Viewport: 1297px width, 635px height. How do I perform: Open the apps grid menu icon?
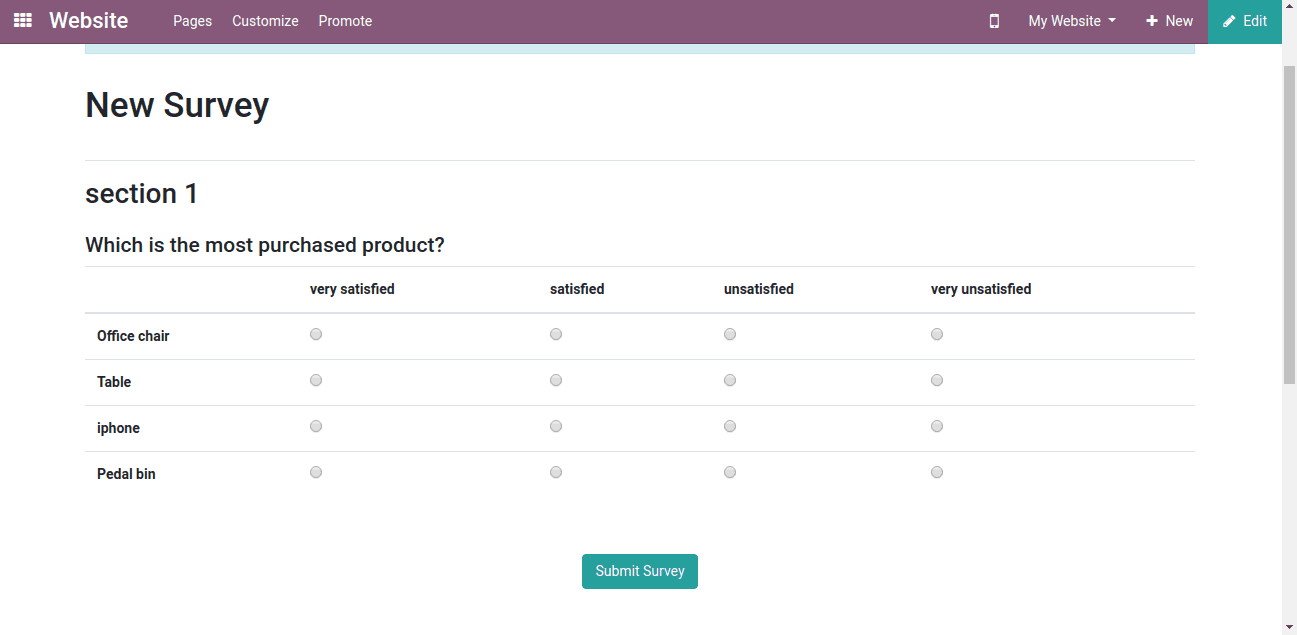tap(23, 21)
